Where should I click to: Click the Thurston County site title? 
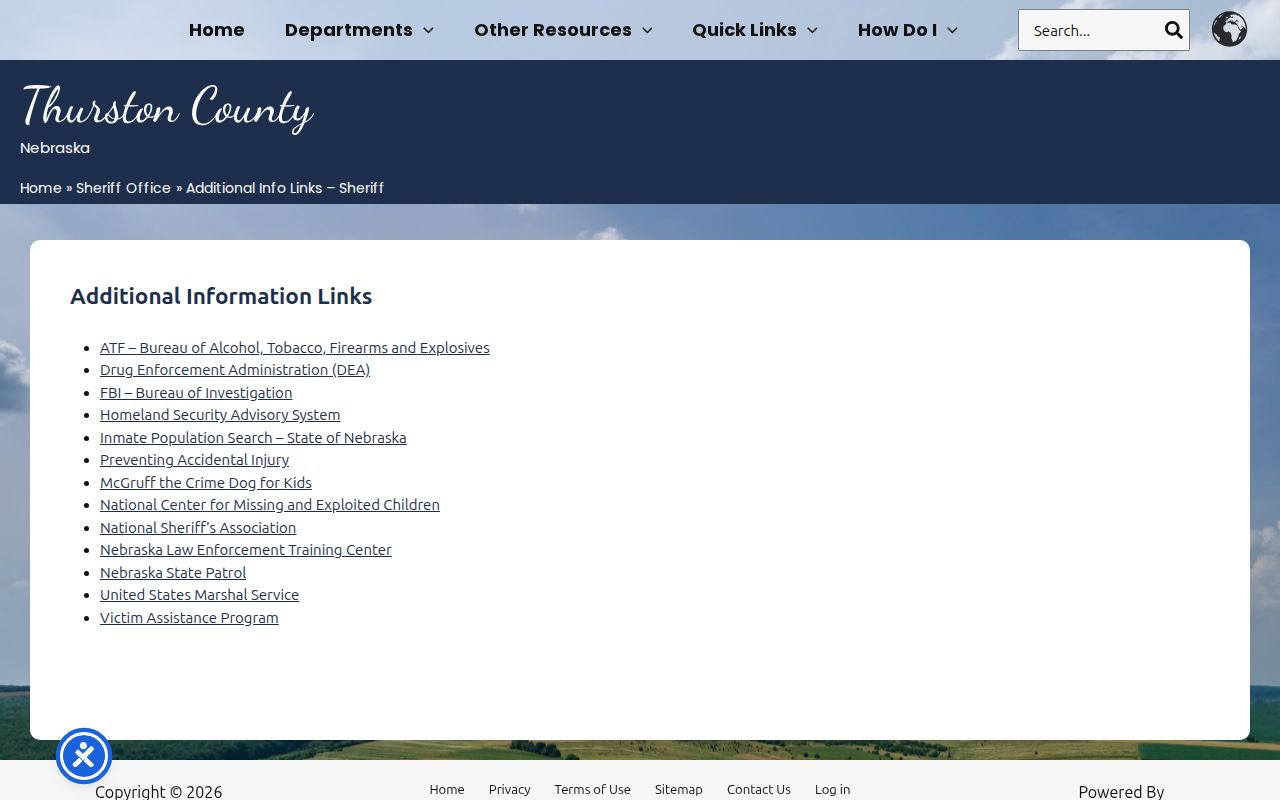coord(167,107)
